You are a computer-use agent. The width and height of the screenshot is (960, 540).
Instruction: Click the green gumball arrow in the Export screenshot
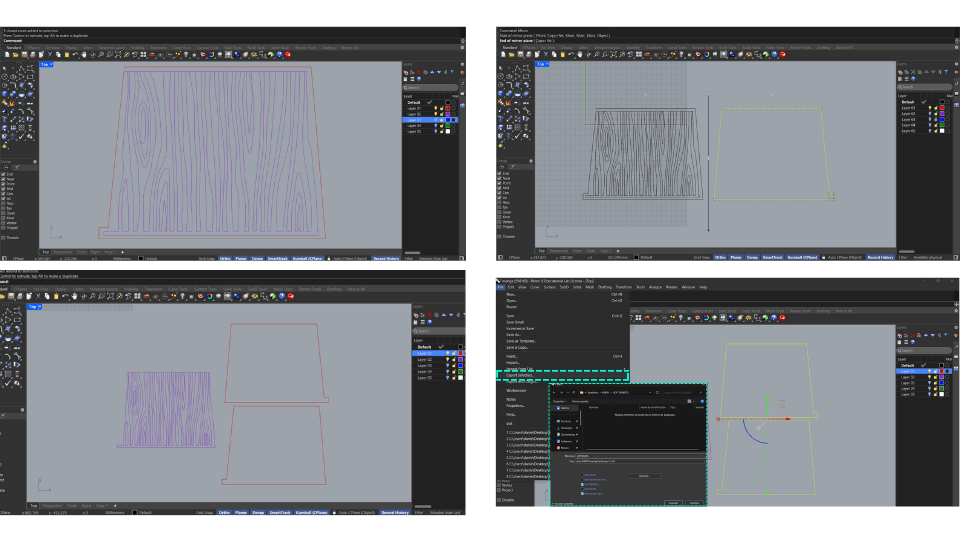coord(767,400)
